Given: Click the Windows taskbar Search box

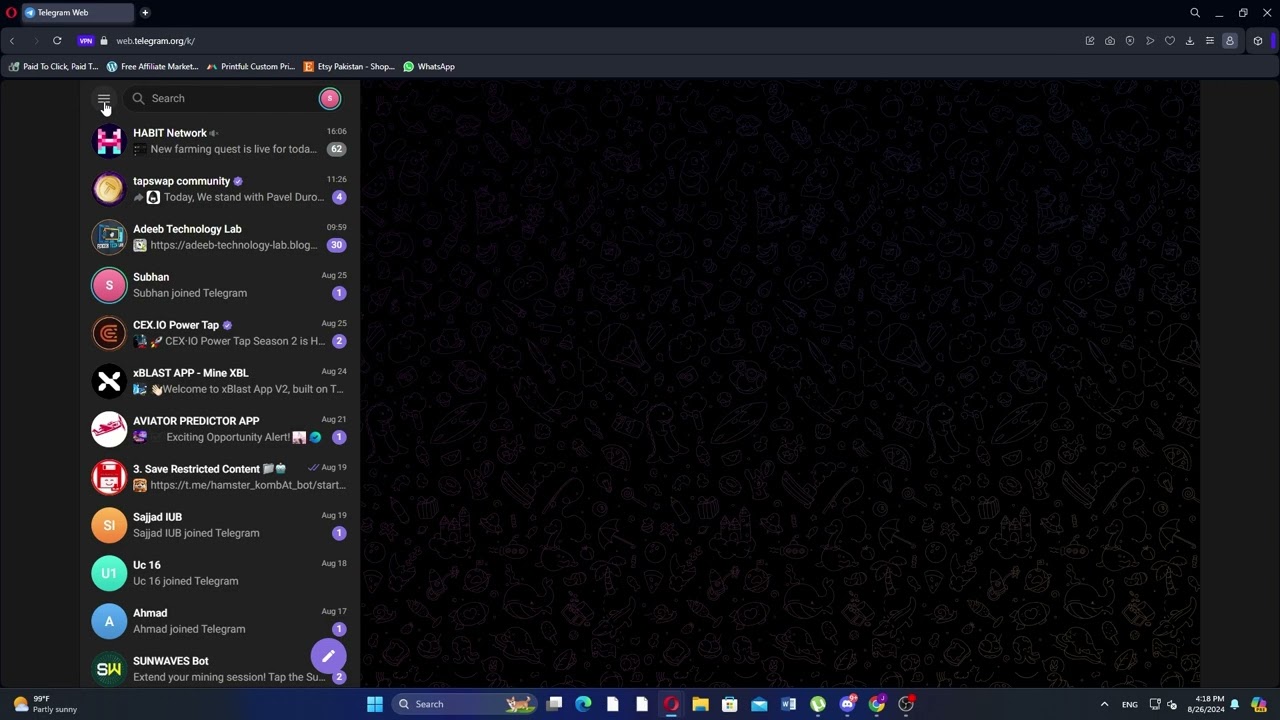Looking at the screenshot, I should tap(464, 704).
